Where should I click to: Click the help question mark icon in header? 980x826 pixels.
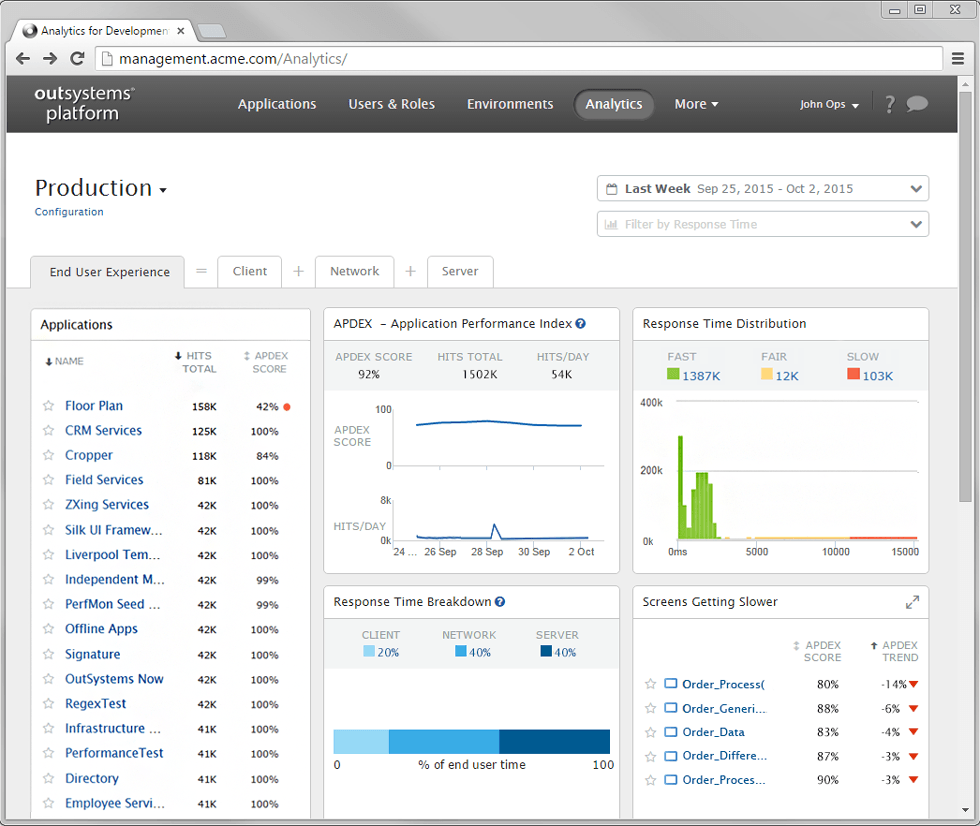[889, 104]
